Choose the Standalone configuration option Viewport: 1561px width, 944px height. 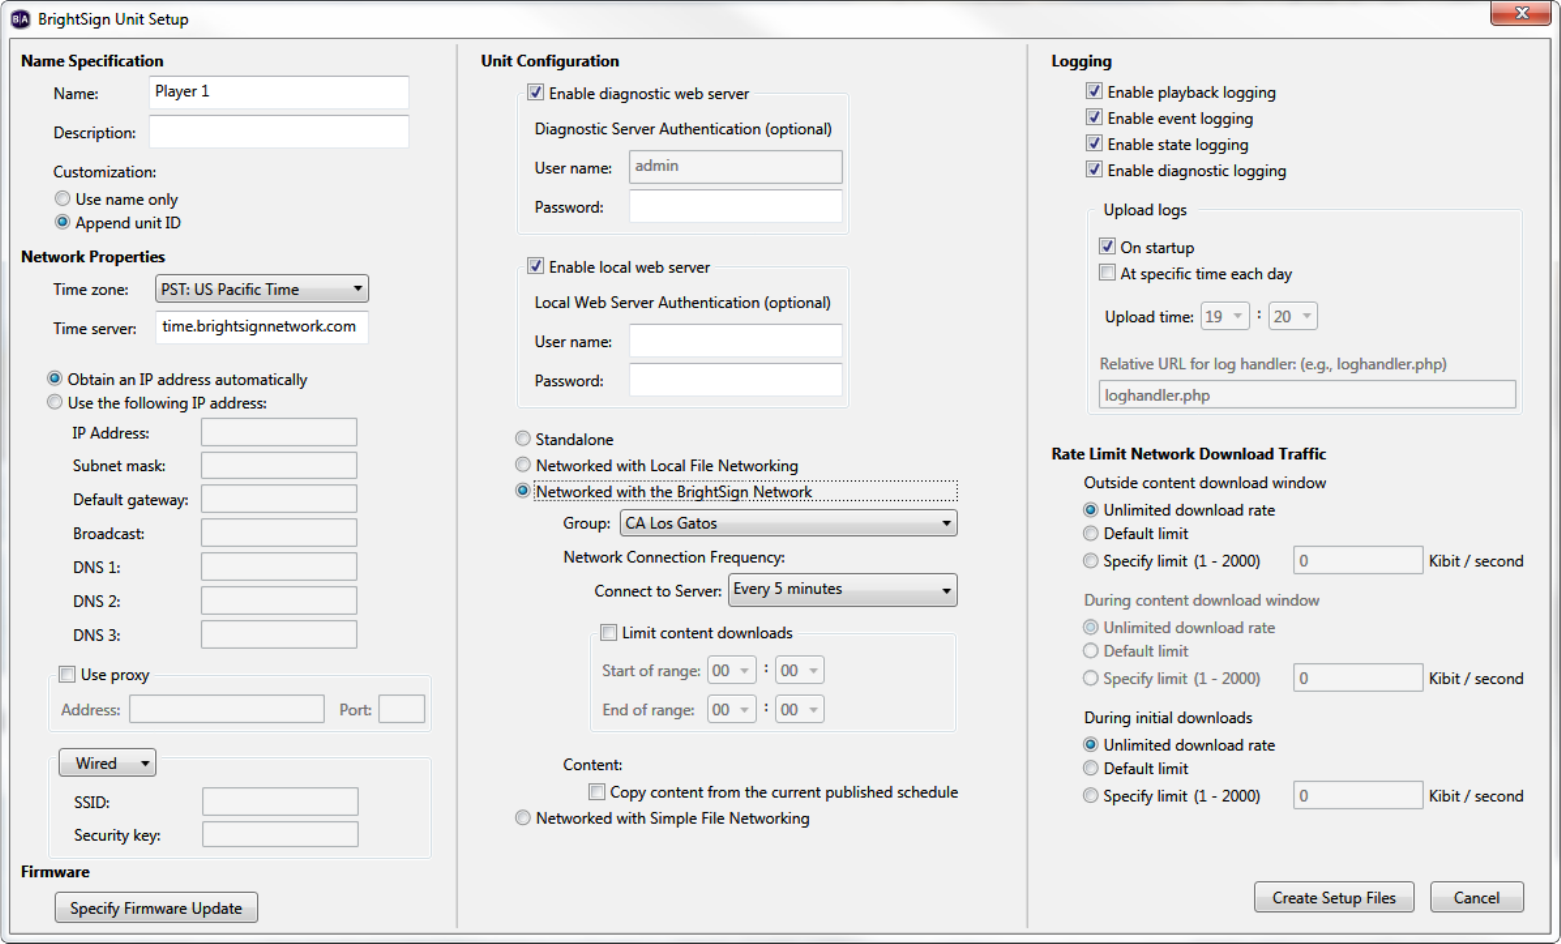pos(523,439)
